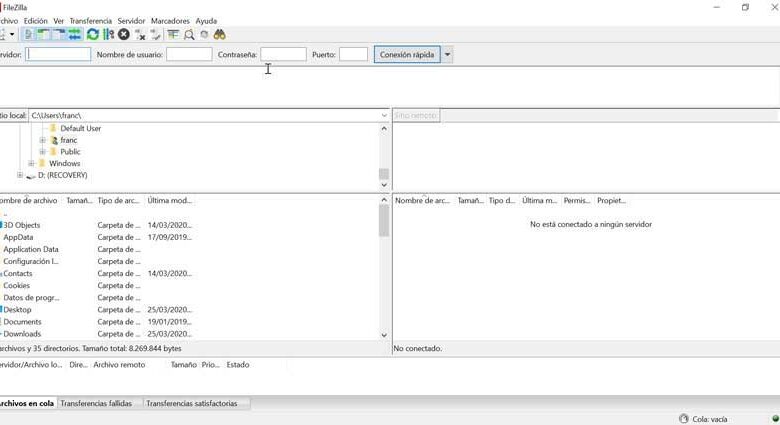
Task: Sort remote list by Propiet column
Action: pos(611,201)
